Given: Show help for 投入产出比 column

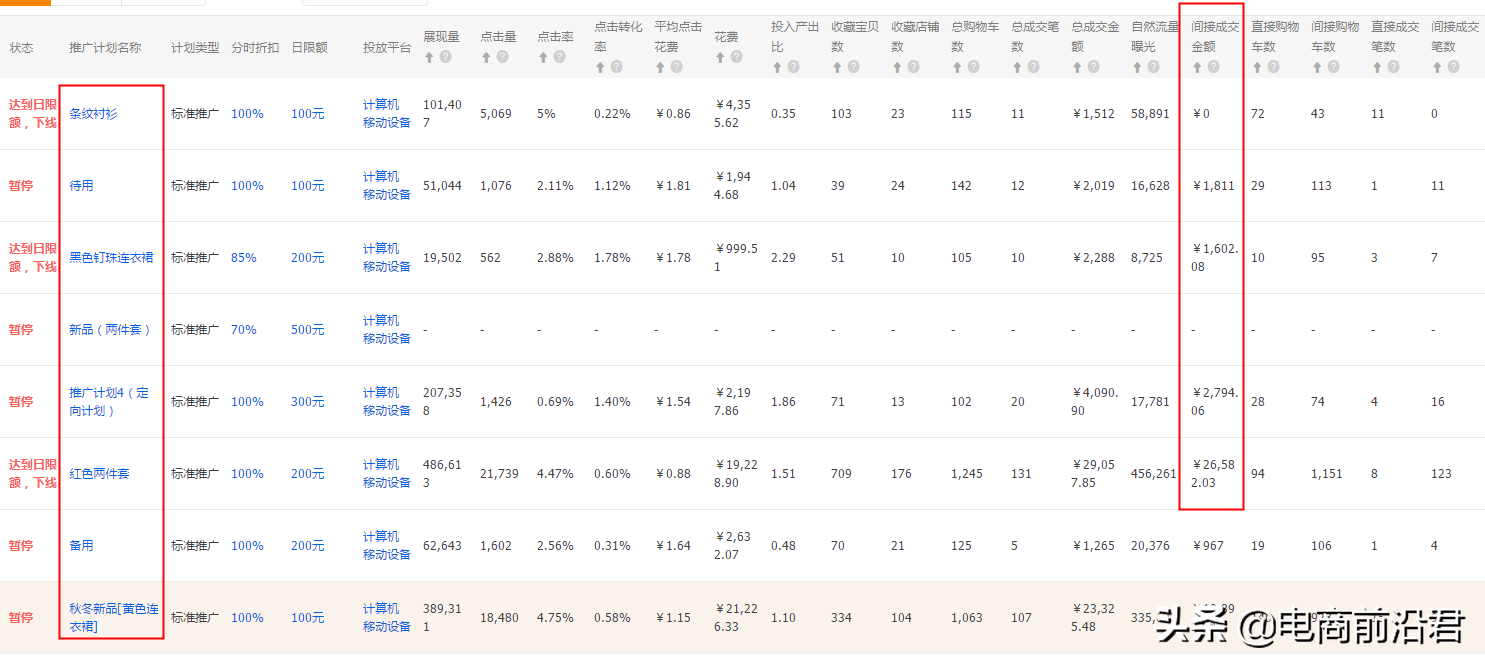Looking at the screenshot, I should [793, 67].
